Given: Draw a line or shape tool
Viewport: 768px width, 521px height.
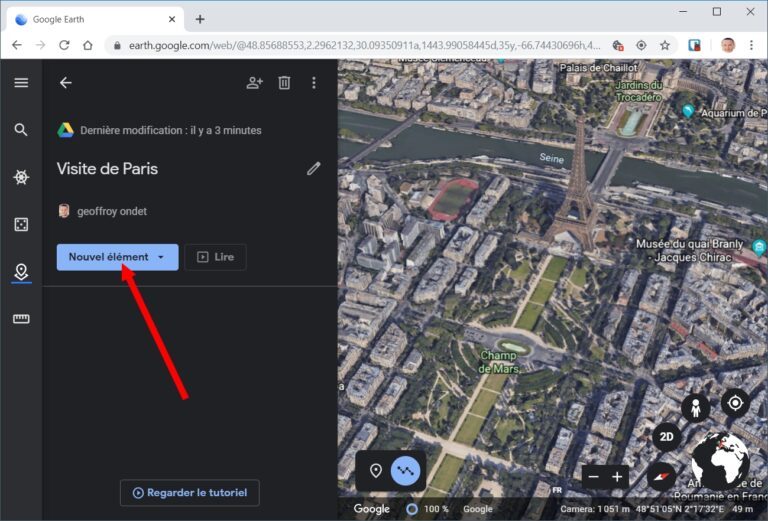Looking at the screenshot, I should (406, 471).
